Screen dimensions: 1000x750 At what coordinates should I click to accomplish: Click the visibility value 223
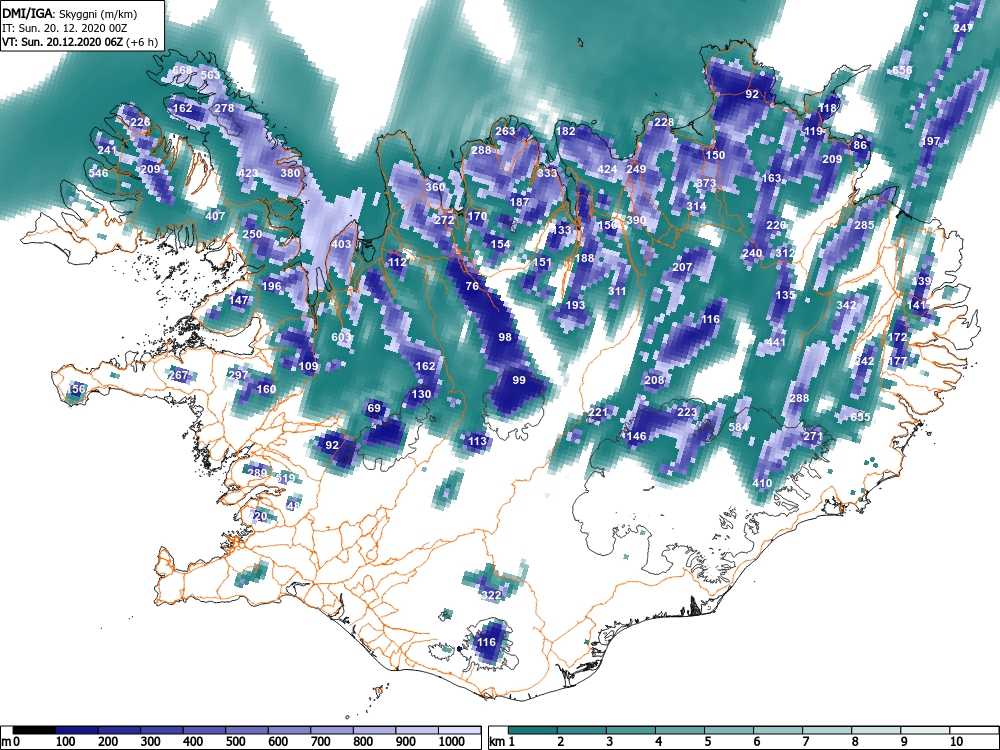pyautogui.click(x=687, y=412)
